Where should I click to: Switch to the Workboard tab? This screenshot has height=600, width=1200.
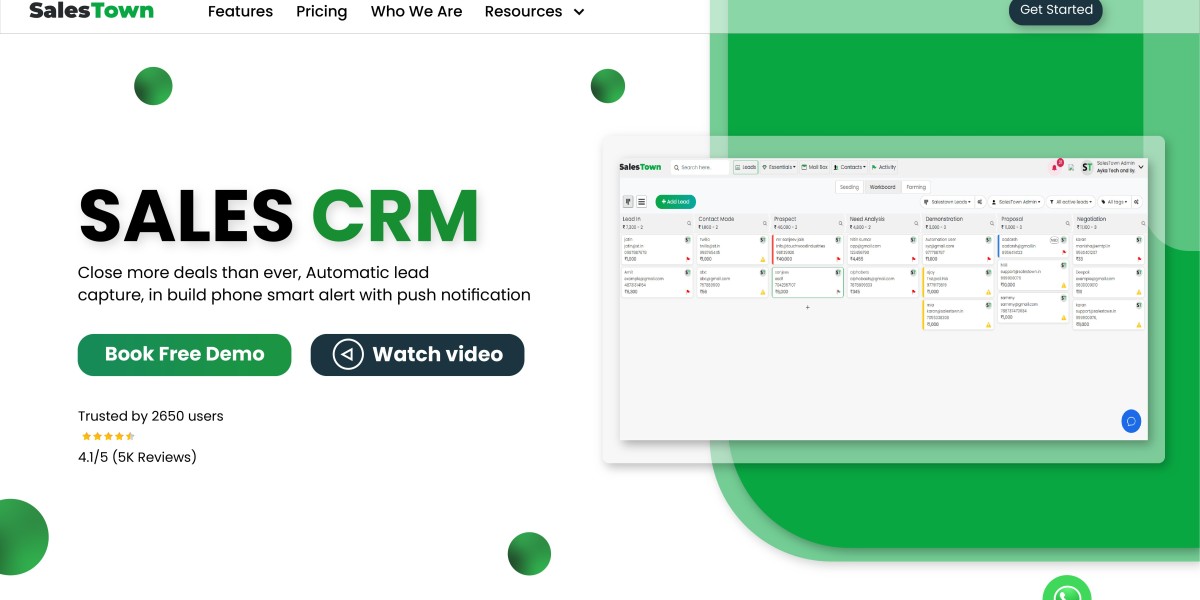coord(882,187)
